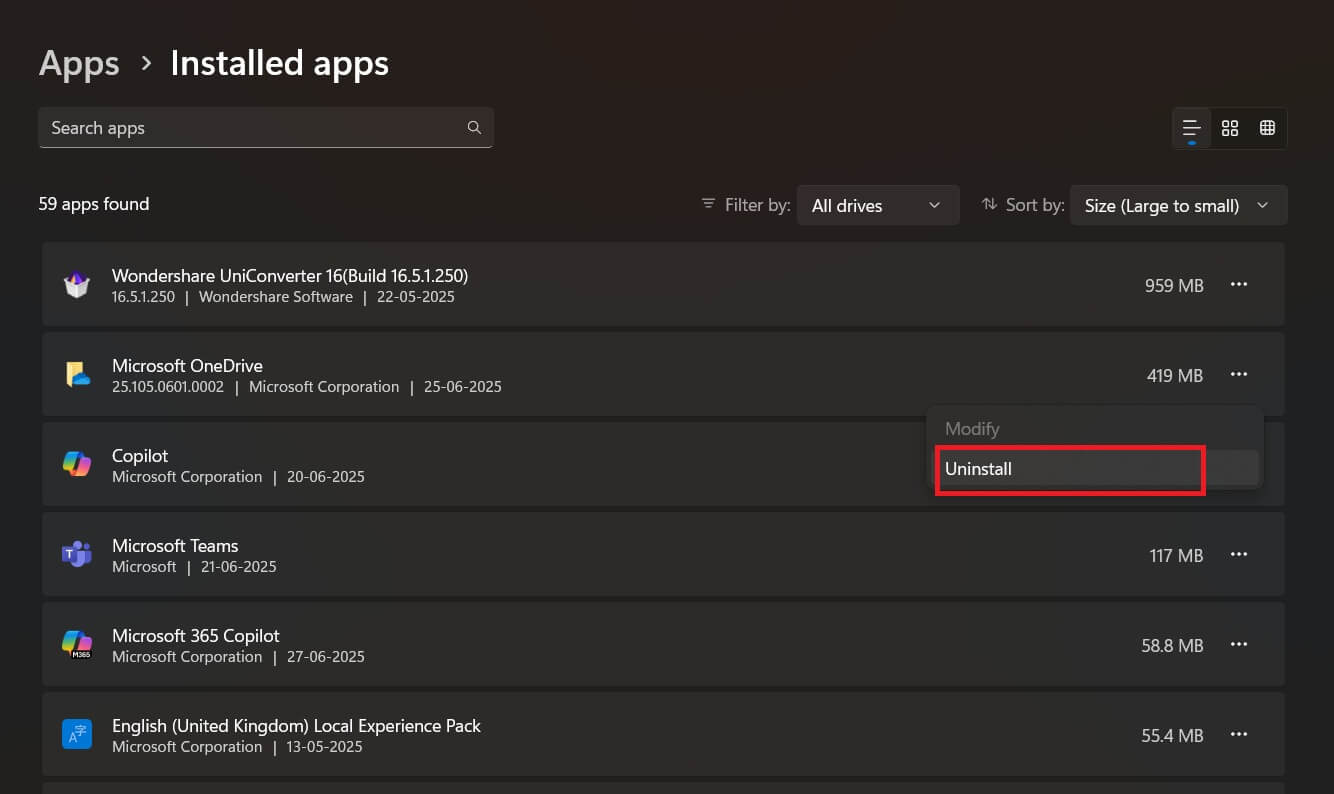The width and height of the screenshot is (1334, 794).
Task: Click the Microsoft Teams app icon
Action: [77, 554]
